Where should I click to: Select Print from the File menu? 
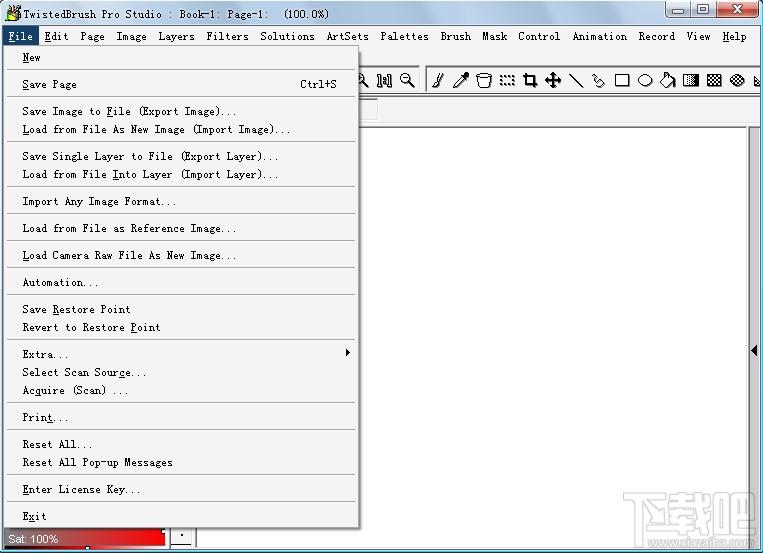[181, 418]
